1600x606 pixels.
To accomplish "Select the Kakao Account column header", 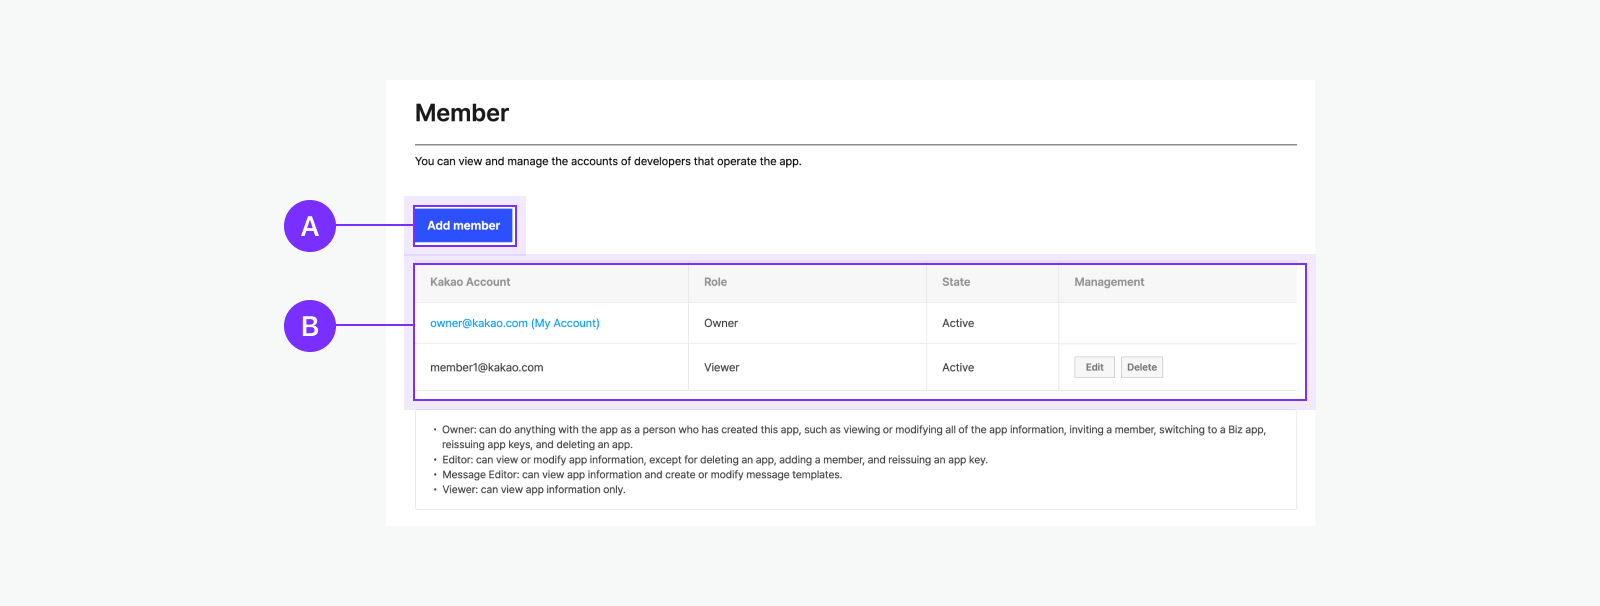I will 470,282.
